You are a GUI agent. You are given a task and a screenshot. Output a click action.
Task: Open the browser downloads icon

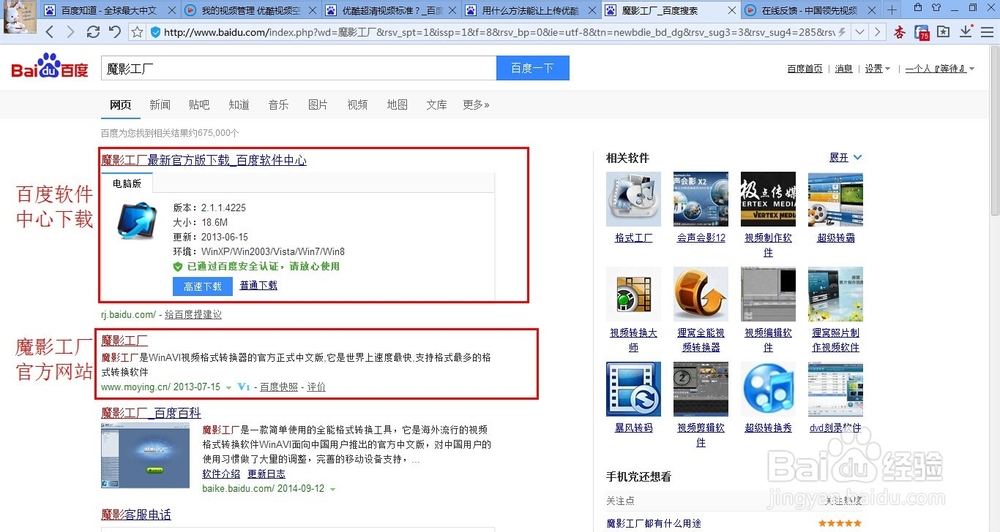tap(966, 31)
